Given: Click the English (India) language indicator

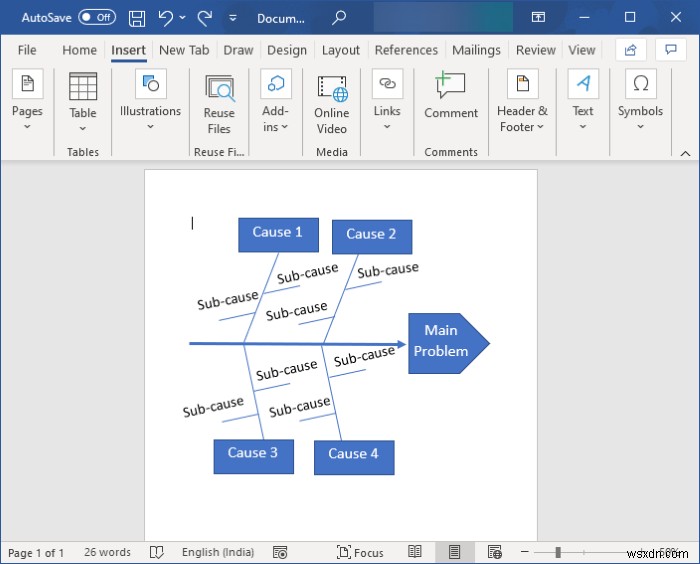Looking at the screenshot, I should [218, 552].
